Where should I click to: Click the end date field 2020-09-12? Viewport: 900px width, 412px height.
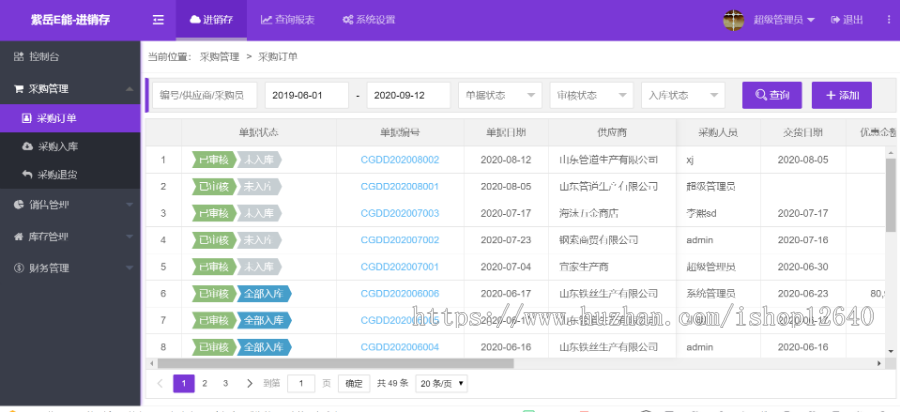click(x=409, y=95)
